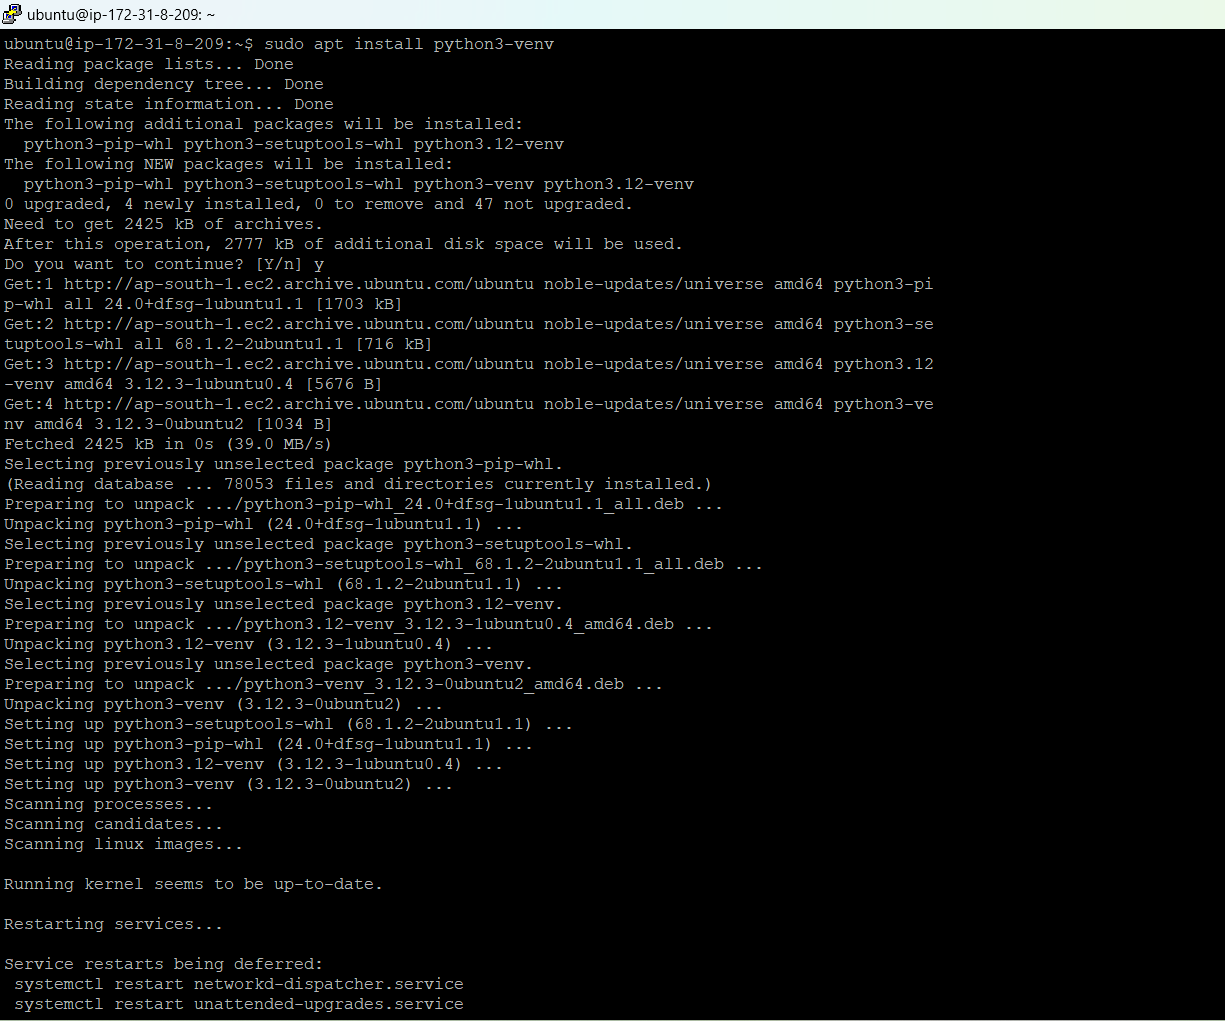Click 'Unpacking python3-pip-whl (24.0+dfsg-1ubuntu1.1)'
This screenshot has height=1021, width=1225.
(263, 524)
